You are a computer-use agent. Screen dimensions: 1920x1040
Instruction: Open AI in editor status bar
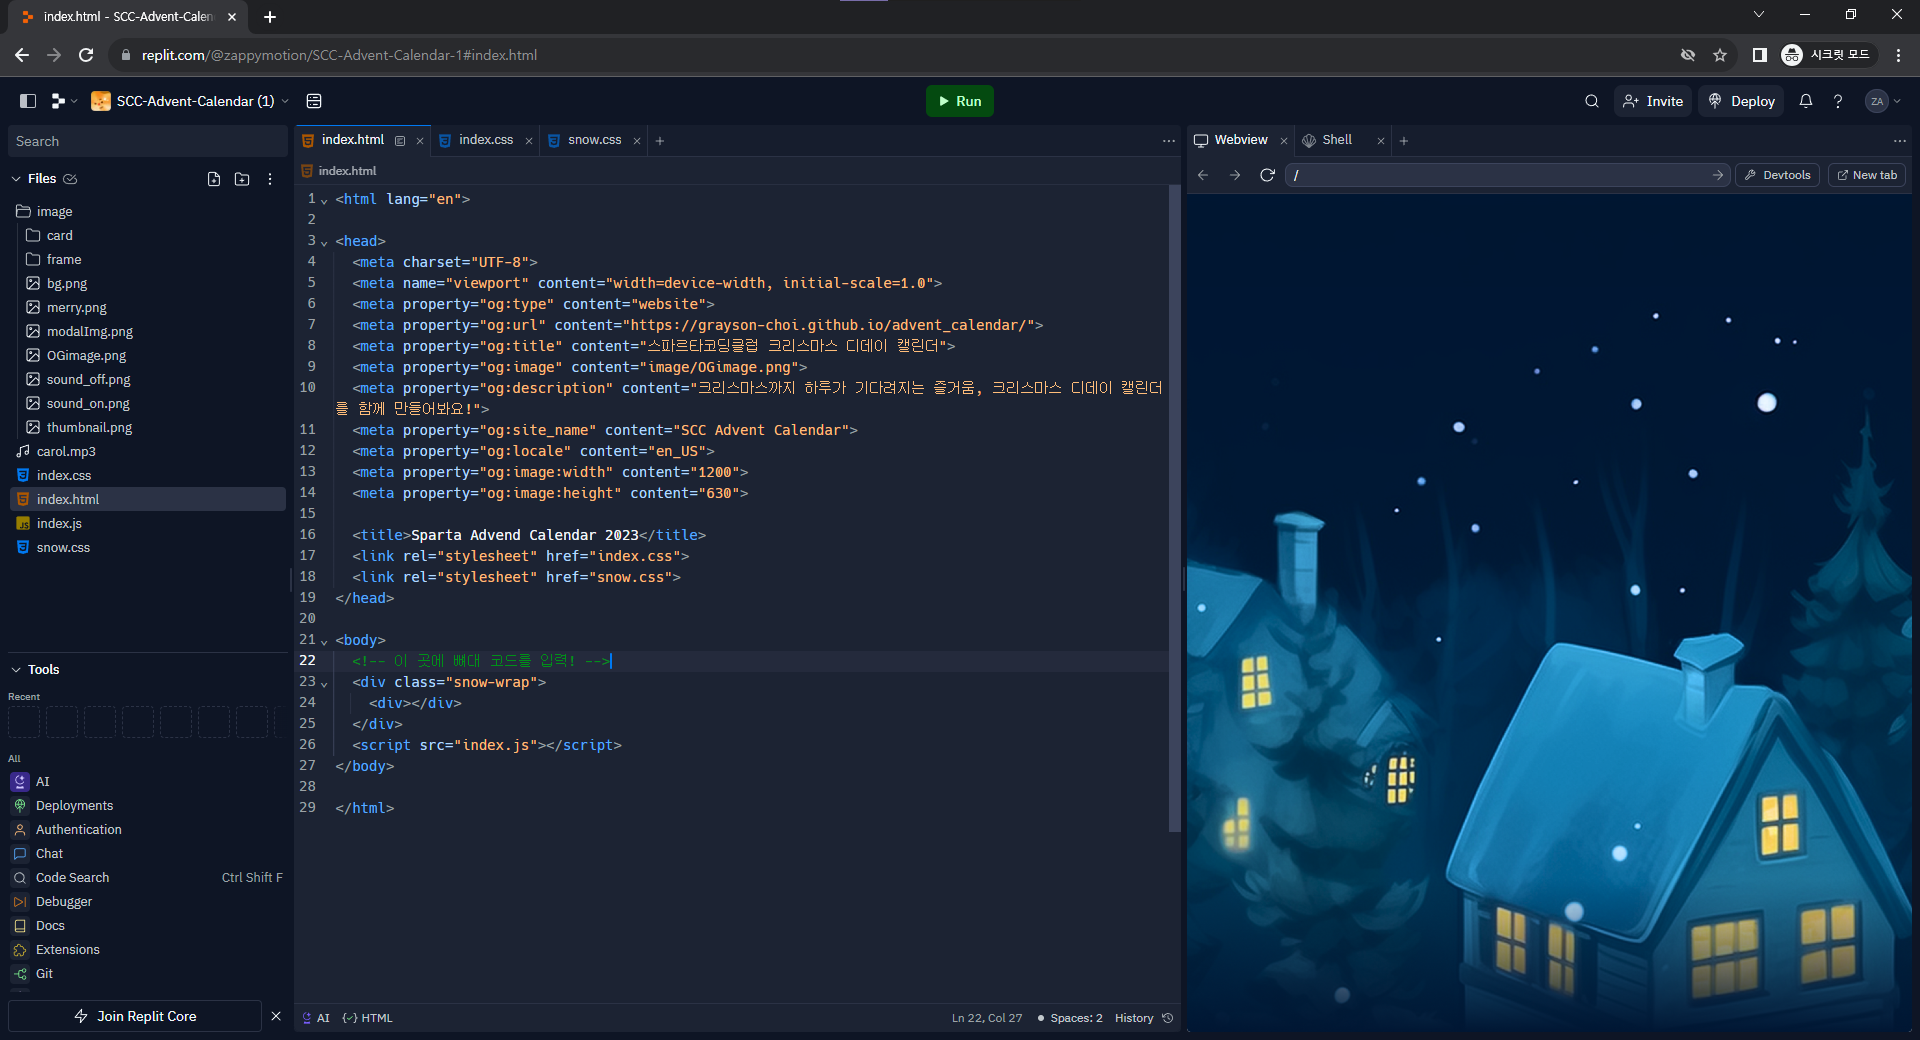tap(316, 1018)
